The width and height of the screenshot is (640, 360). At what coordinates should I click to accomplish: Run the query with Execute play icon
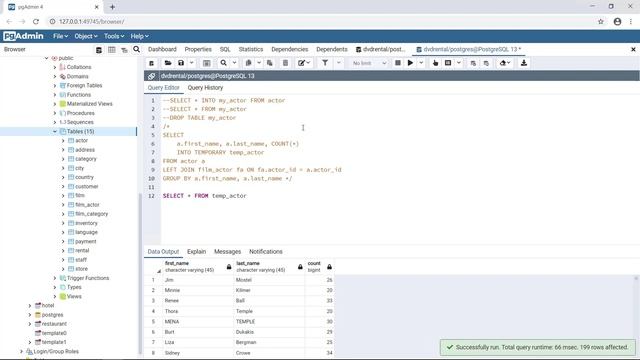coord(410,63)
